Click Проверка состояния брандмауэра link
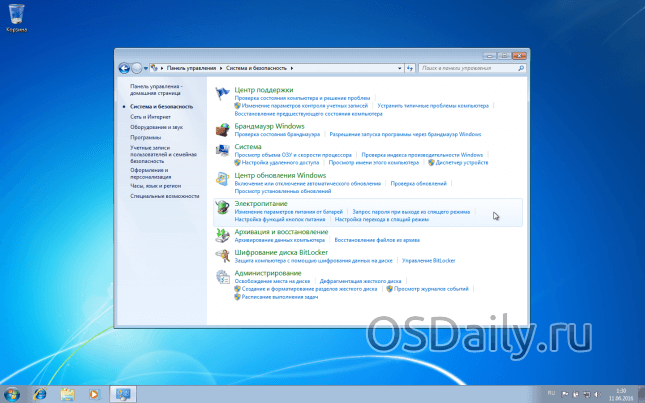 click(277, 134)
